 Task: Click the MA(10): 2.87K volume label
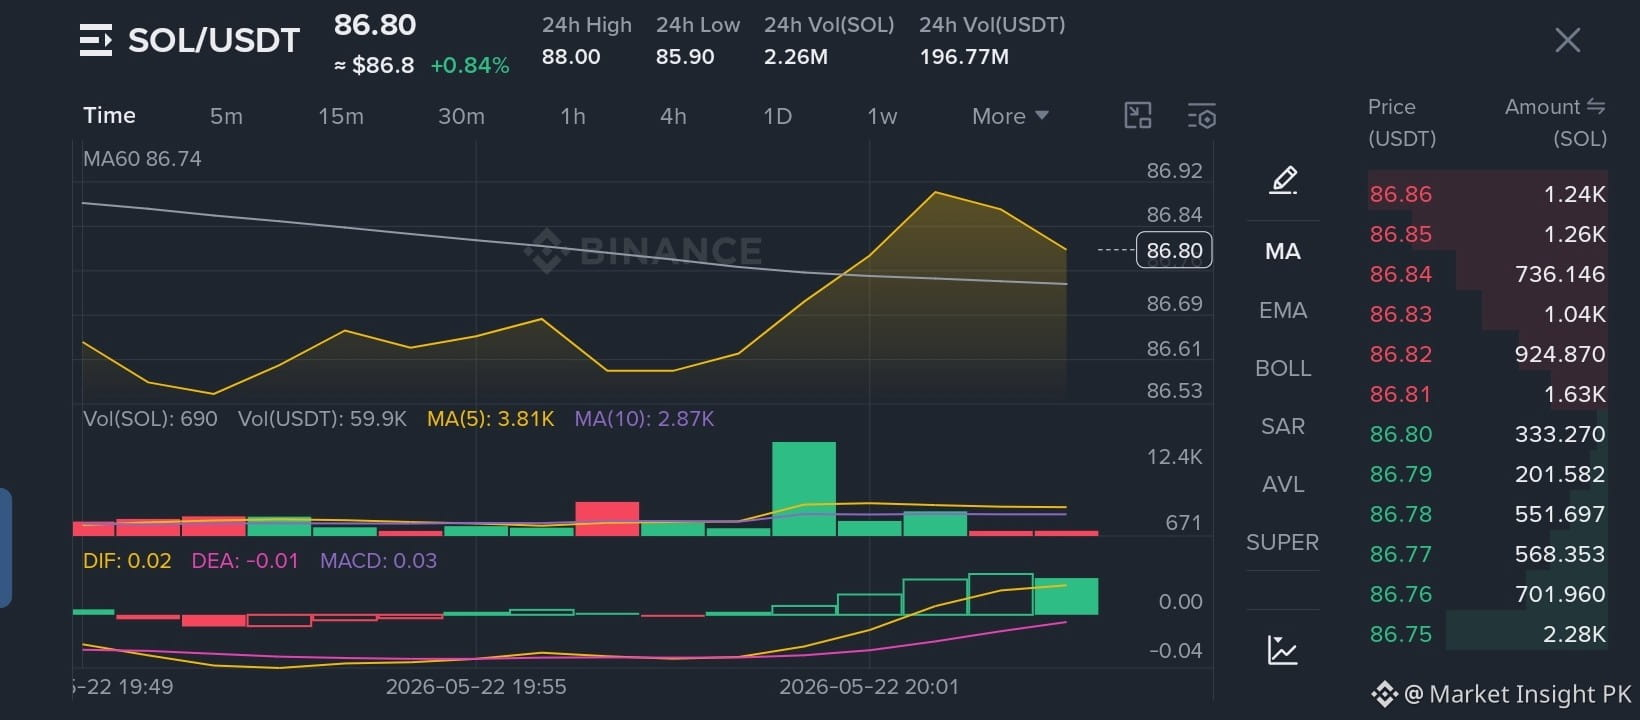coord(644,419)
